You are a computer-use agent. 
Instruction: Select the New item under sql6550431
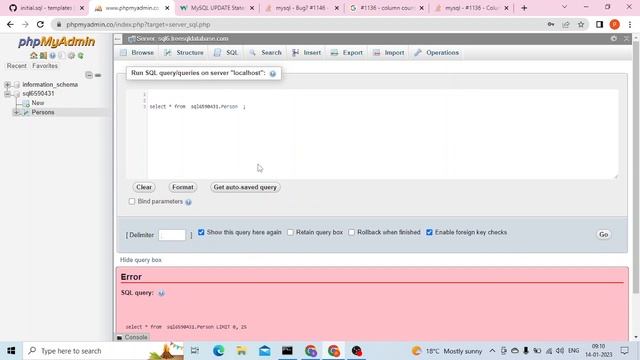38,103
